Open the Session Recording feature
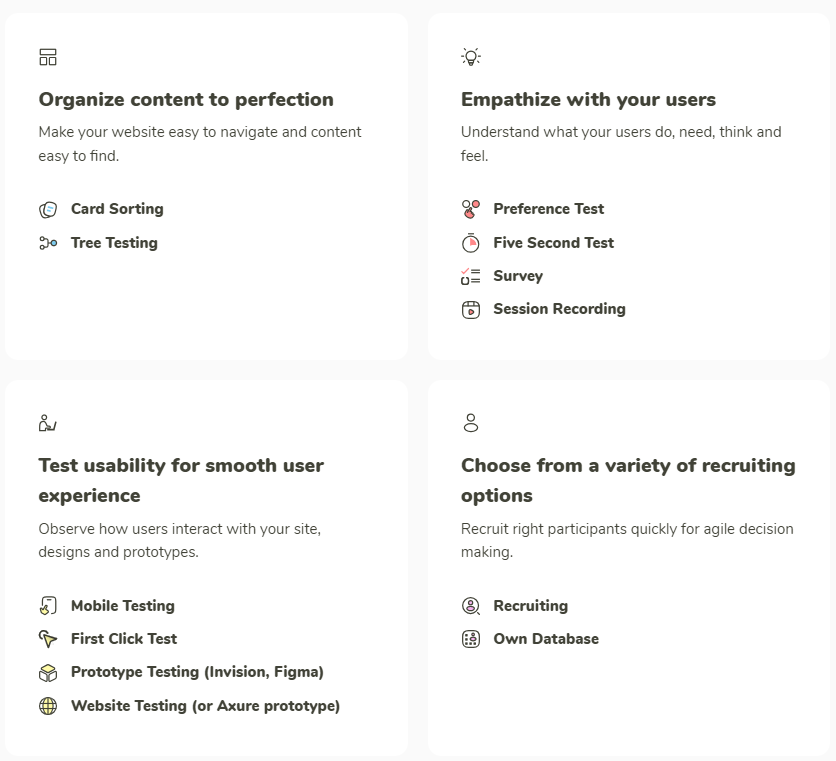 559,309
